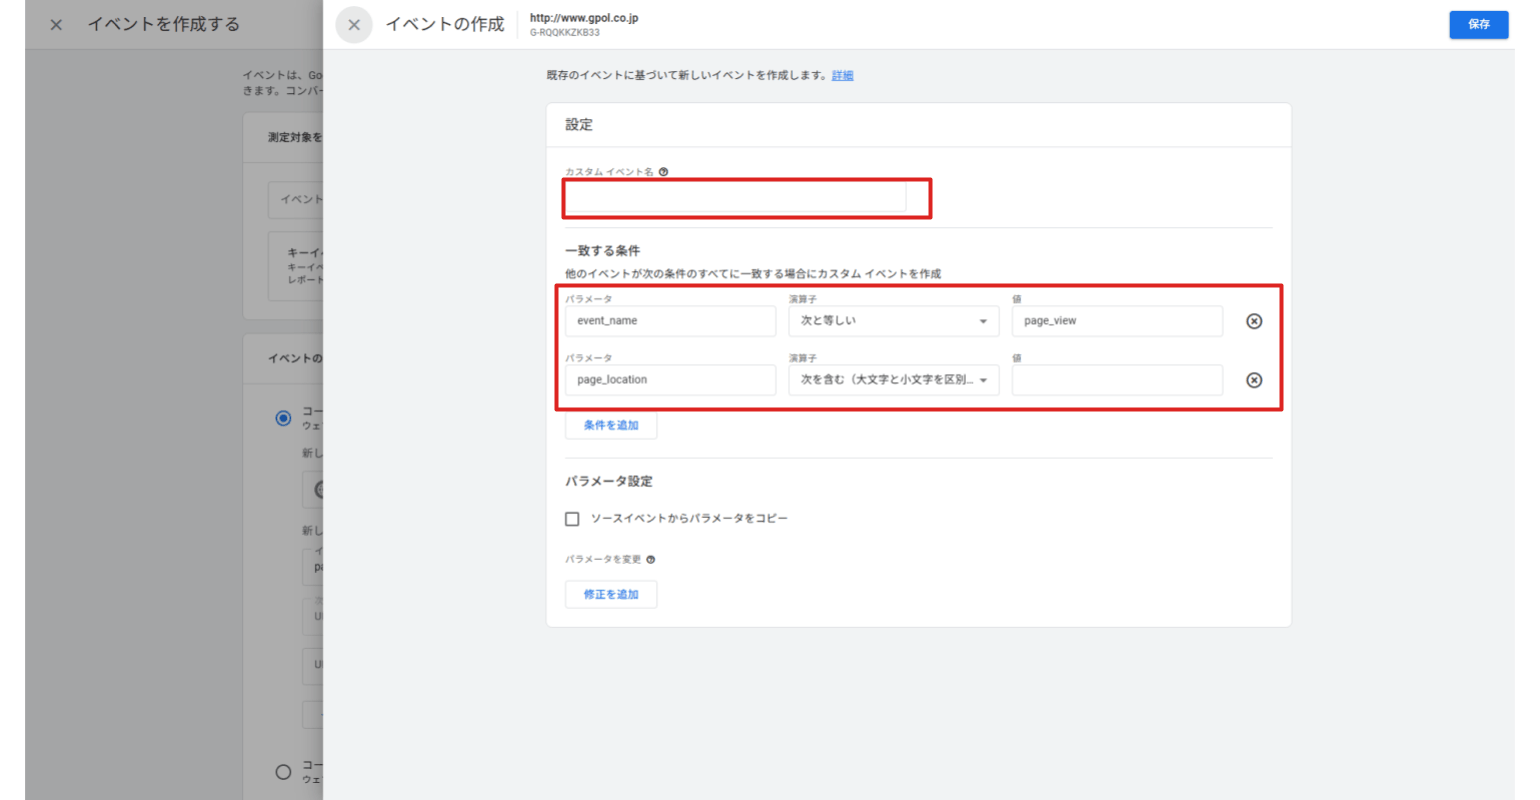Add a modification via 修正を追加
The width and height of the screenshot is (1540, 800).
[611, 593]
